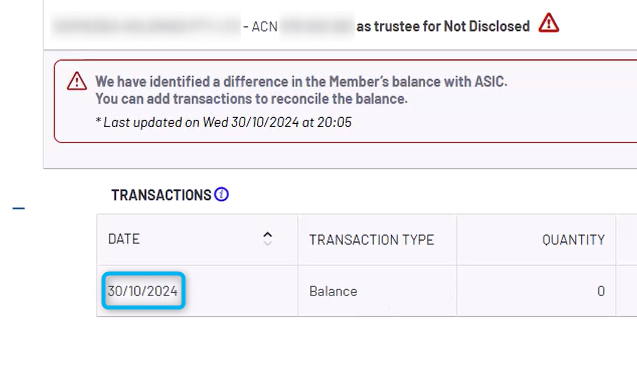The image size is (637, 377).
Task: Click the reconcile the balance instruction text
Action: [x=251, y=99]
